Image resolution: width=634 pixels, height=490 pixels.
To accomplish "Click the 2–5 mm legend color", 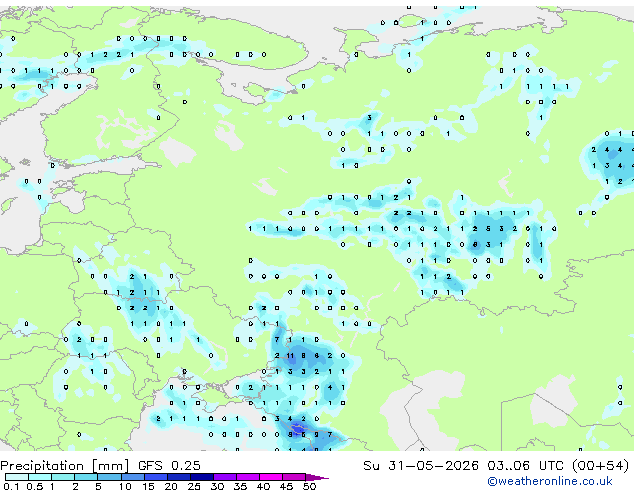I will click(x=86, y=477).
